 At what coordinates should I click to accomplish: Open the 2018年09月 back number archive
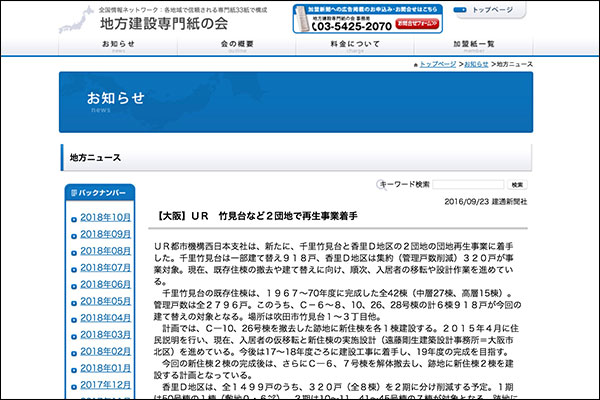coord(105,234)
